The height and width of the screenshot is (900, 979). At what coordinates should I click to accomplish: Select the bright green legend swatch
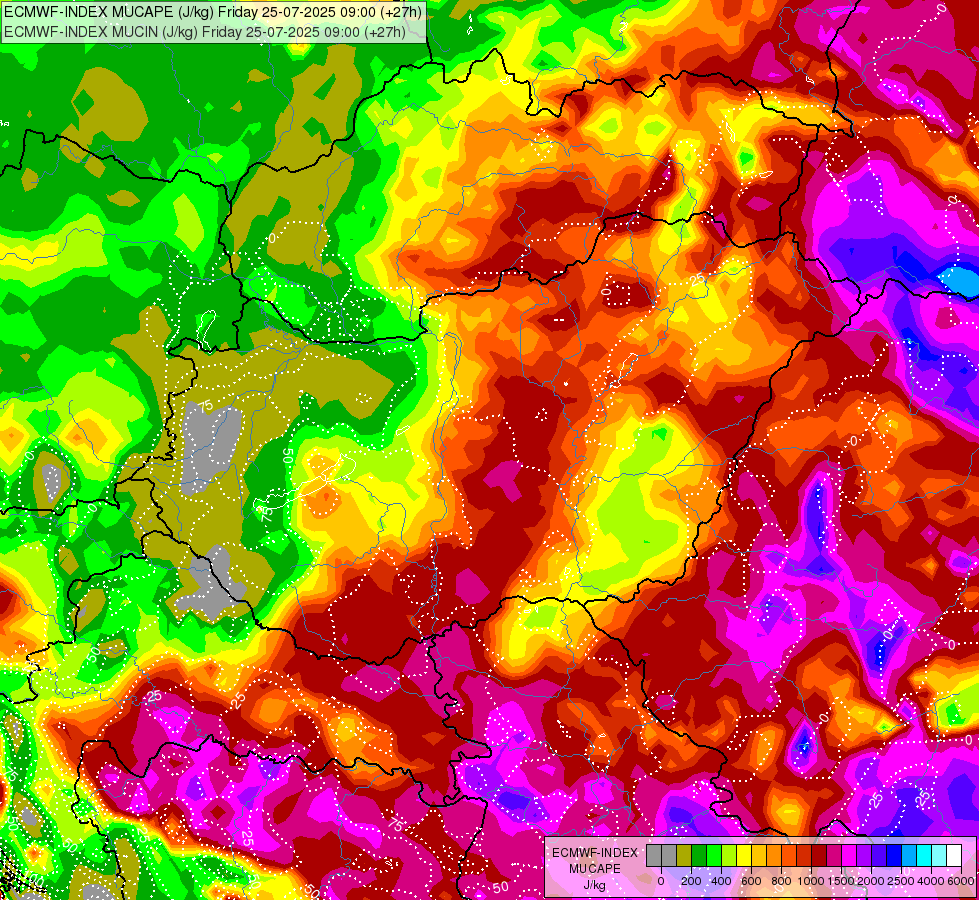714,855
